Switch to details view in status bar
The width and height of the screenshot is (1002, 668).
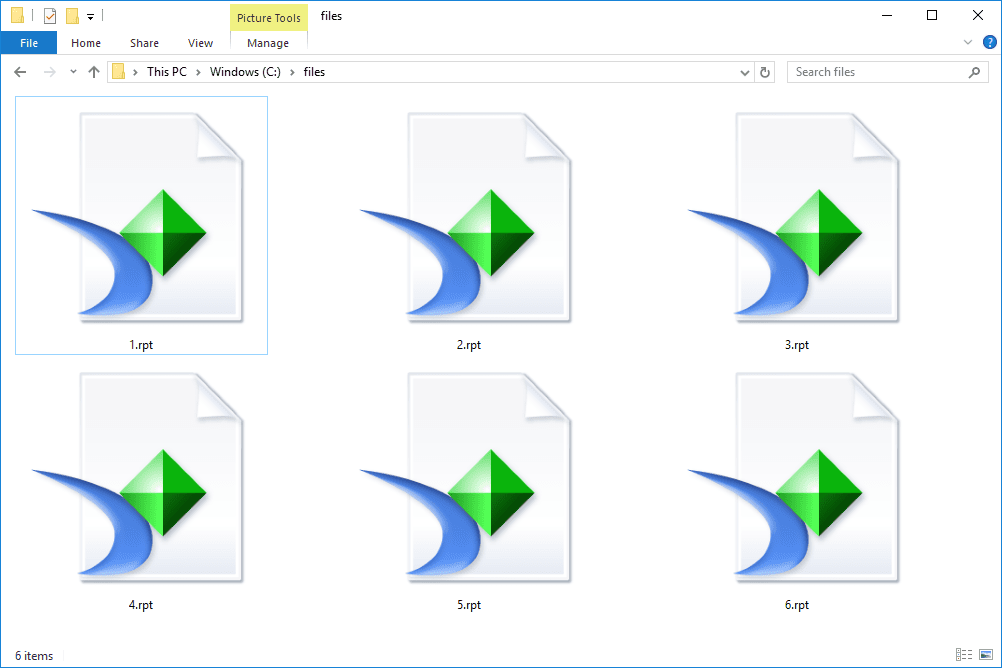coord(963,655)
